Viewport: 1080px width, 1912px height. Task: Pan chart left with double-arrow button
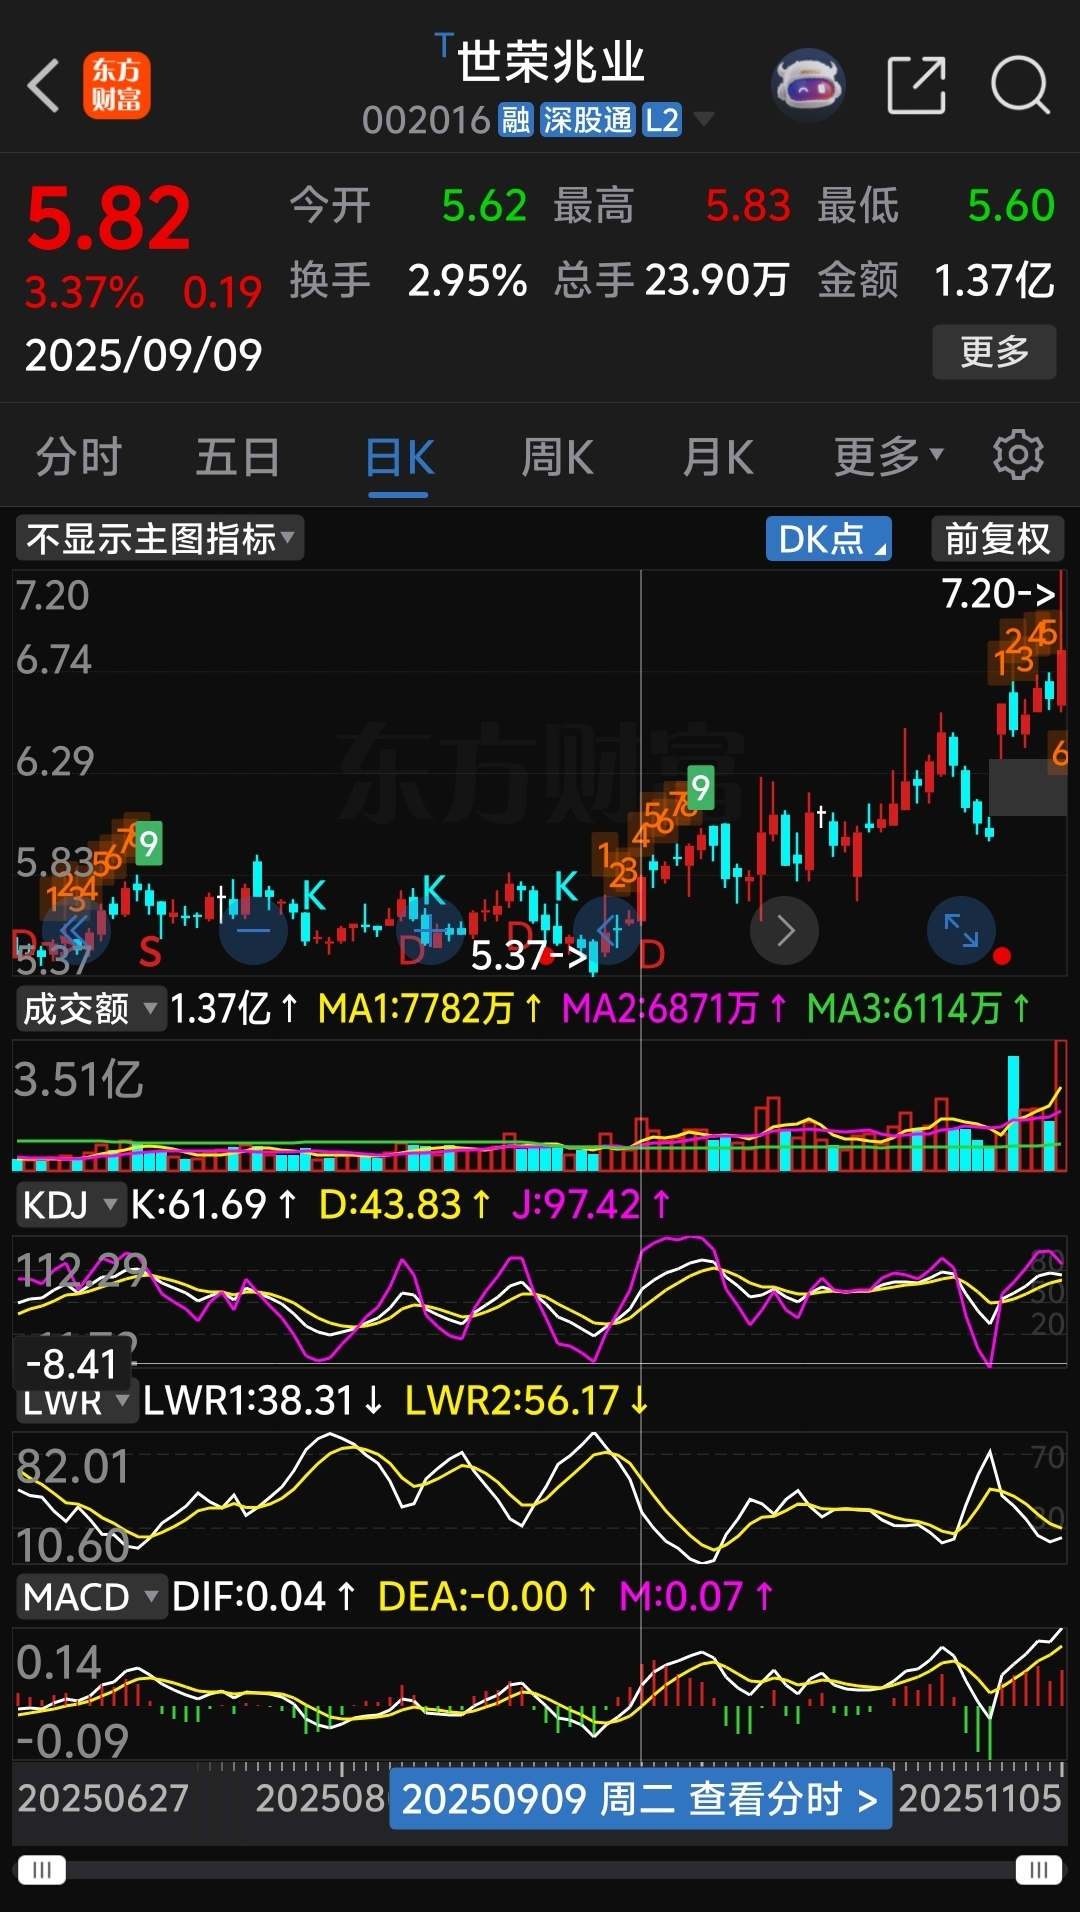[76, 931]
